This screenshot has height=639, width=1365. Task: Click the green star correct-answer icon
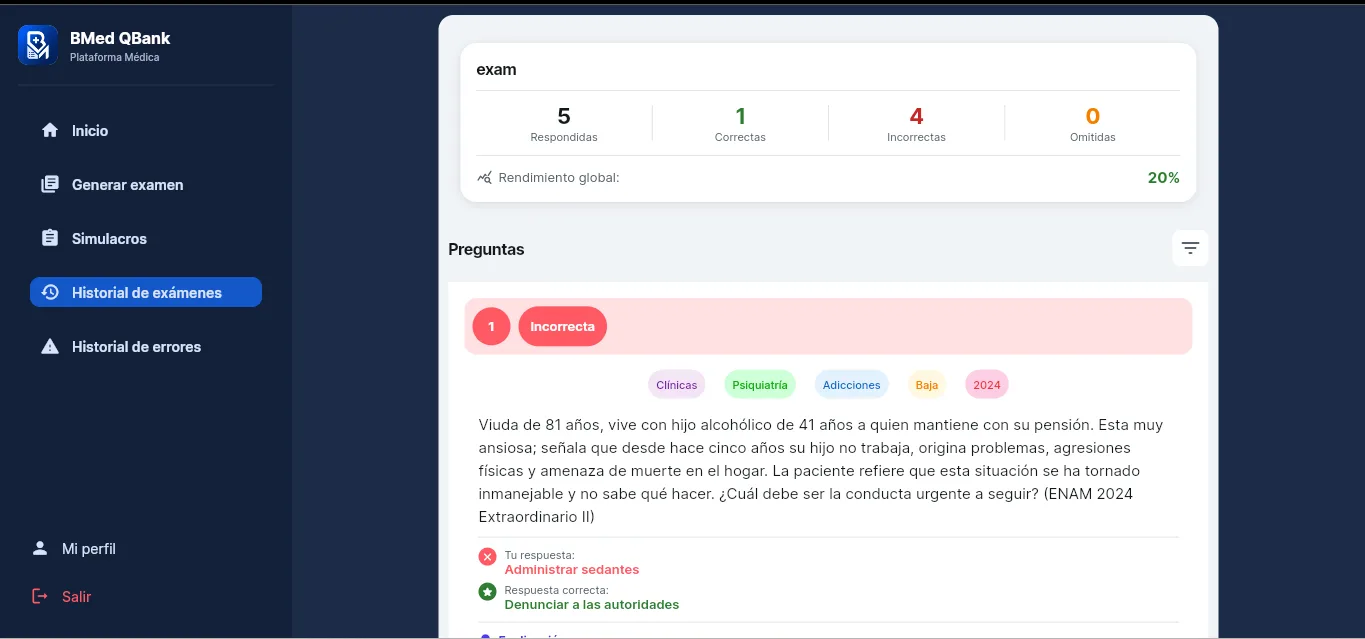tap(487, 592)
